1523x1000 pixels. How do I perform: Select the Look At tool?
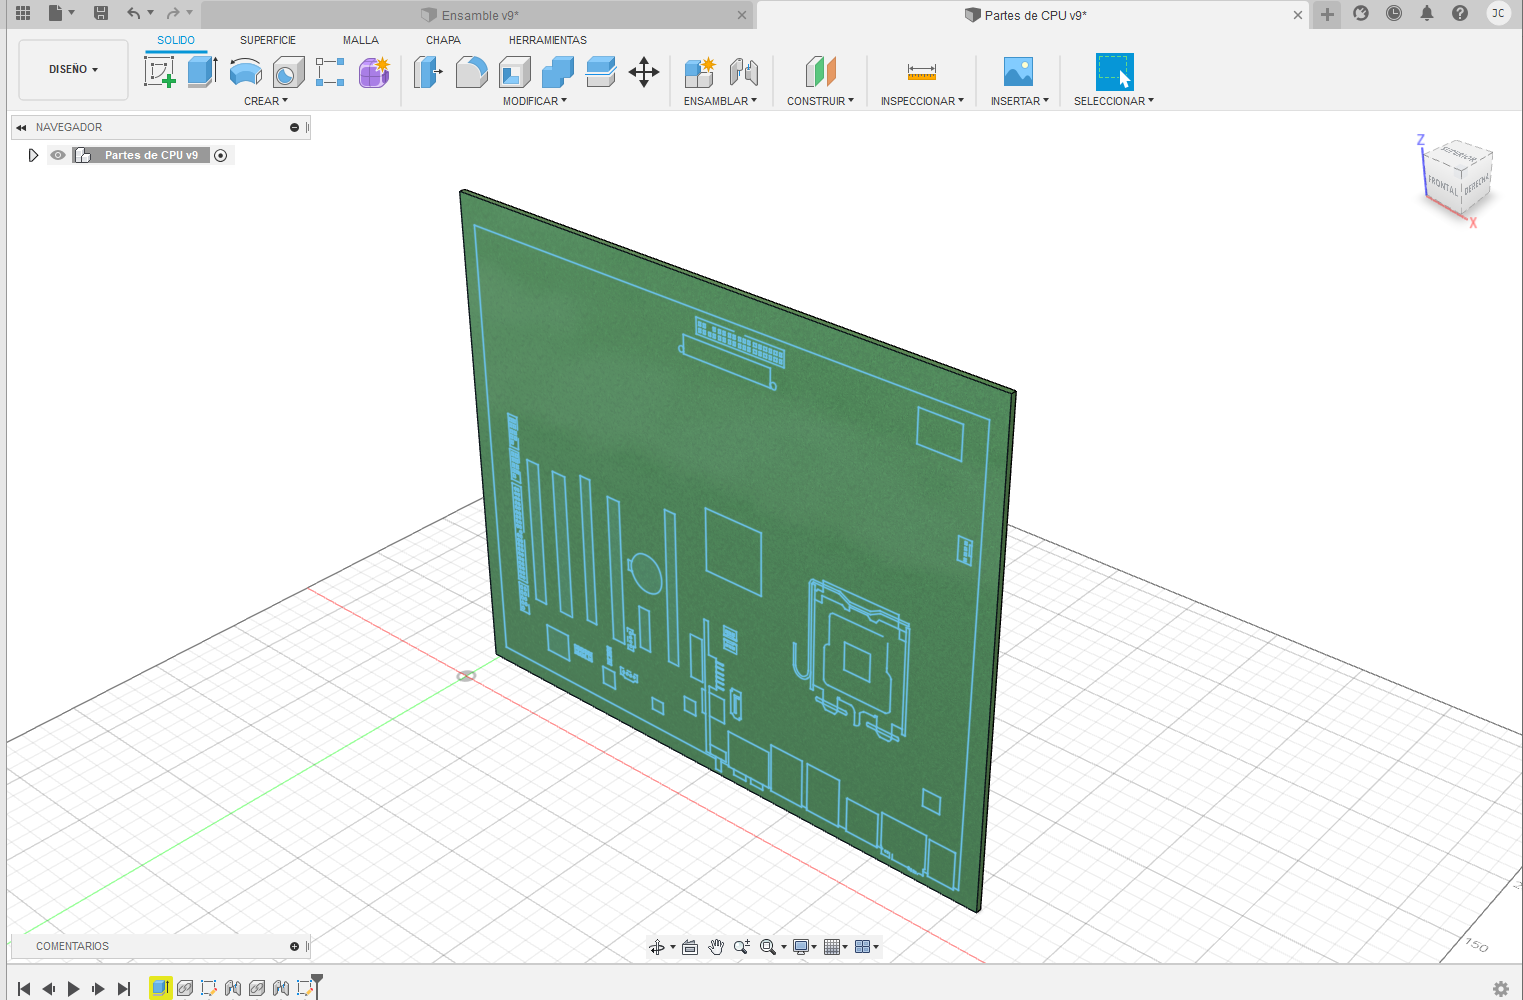(x=690, y=947)
